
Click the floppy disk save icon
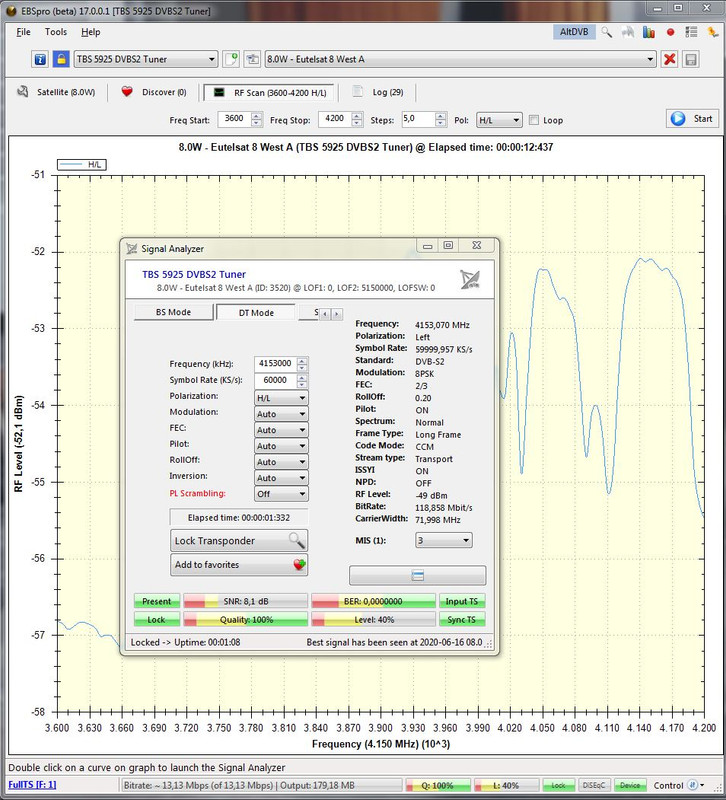(x=691, y=59)
